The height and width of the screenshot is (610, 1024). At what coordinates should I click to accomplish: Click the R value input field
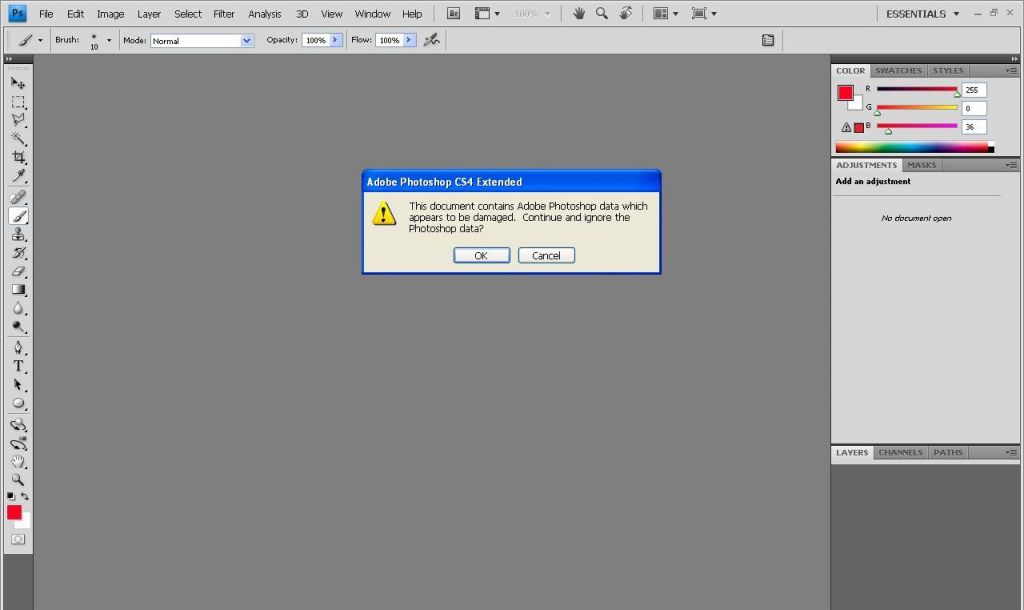point(973,90)
